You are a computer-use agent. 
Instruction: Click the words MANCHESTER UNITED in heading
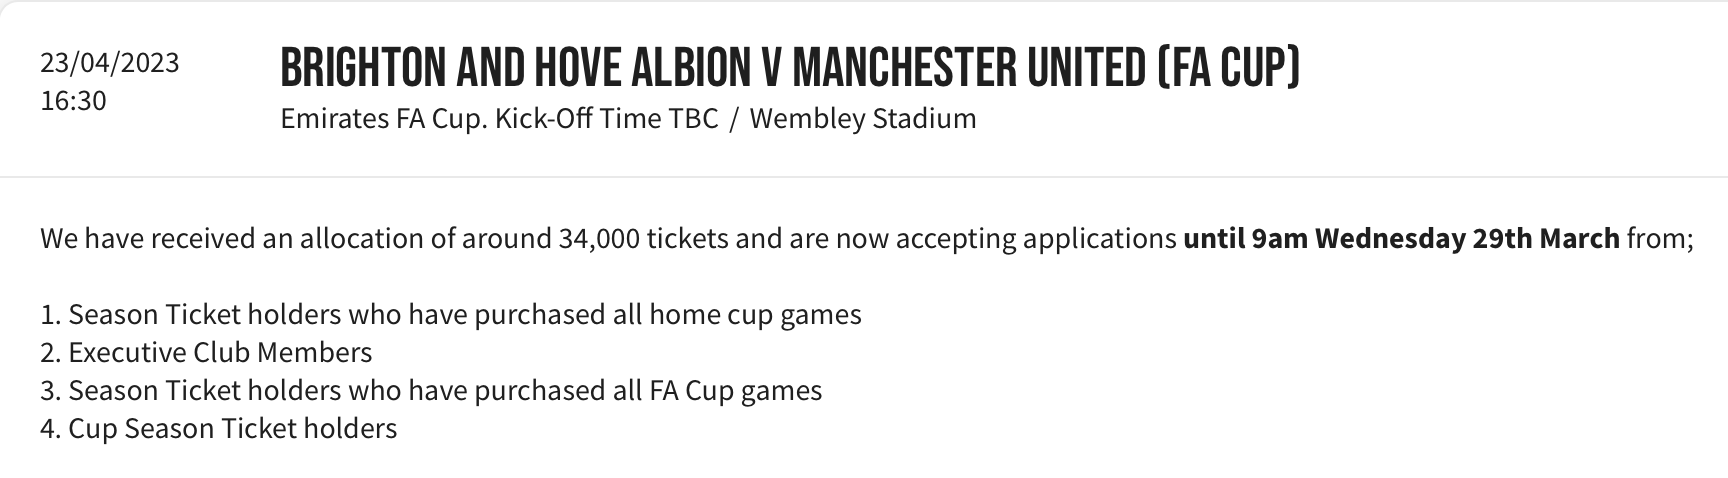point(969,67)
